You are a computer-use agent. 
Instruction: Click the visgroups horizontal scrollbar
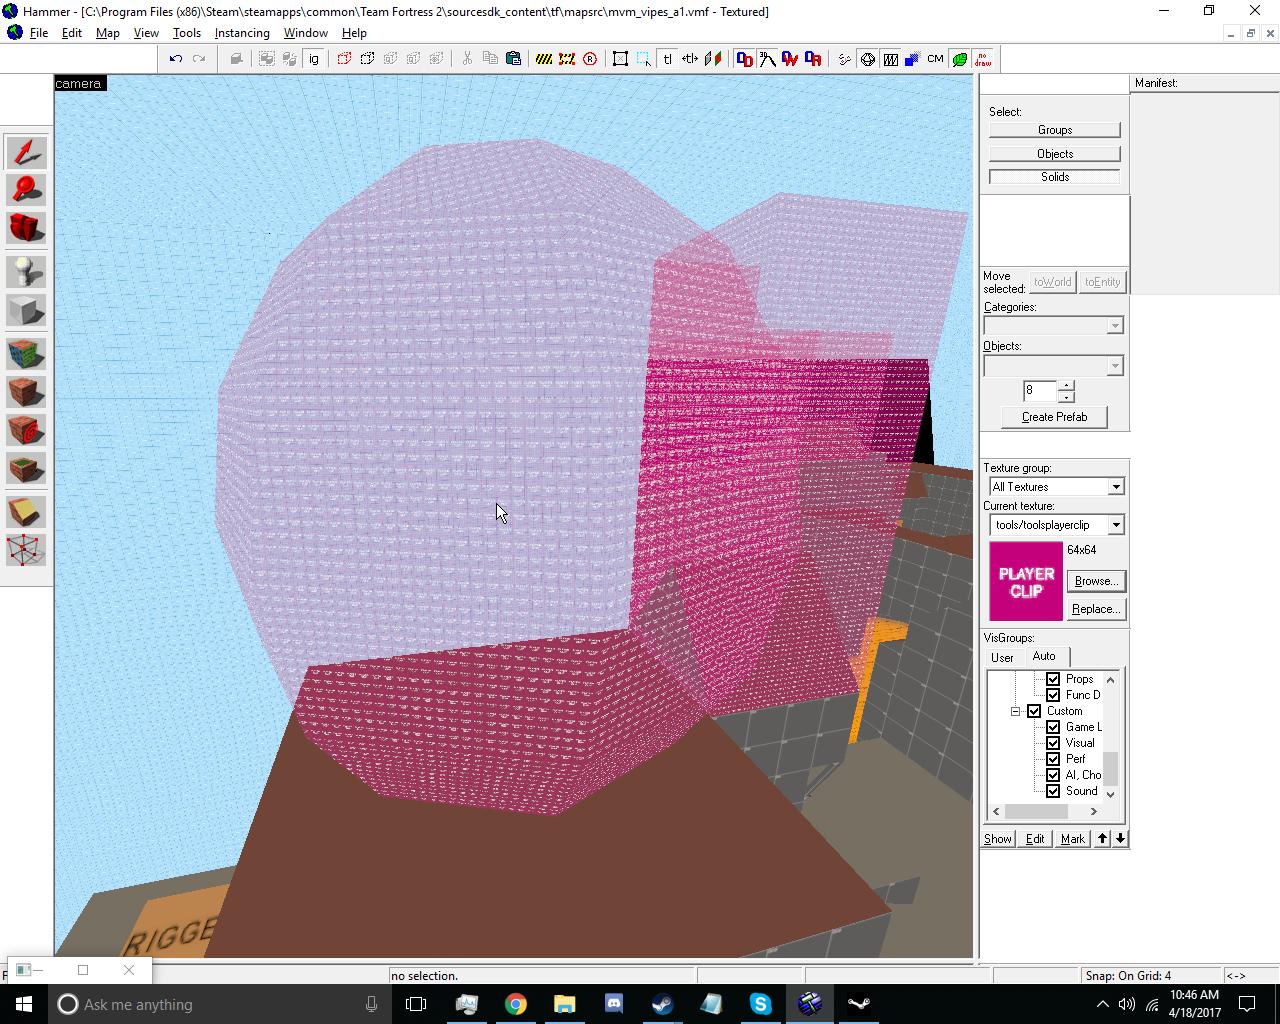pos(1044,811)
